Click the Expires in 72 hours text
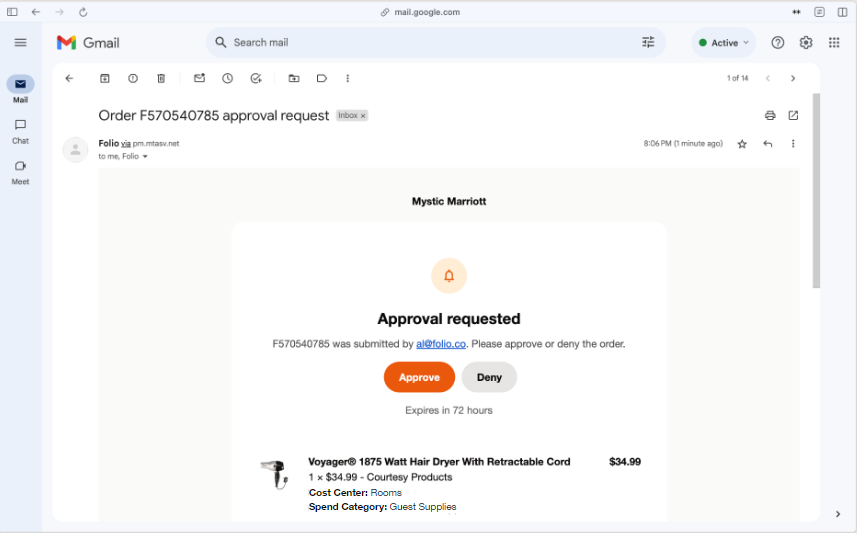This screenshot has height=533, width=857. (449, 411)
